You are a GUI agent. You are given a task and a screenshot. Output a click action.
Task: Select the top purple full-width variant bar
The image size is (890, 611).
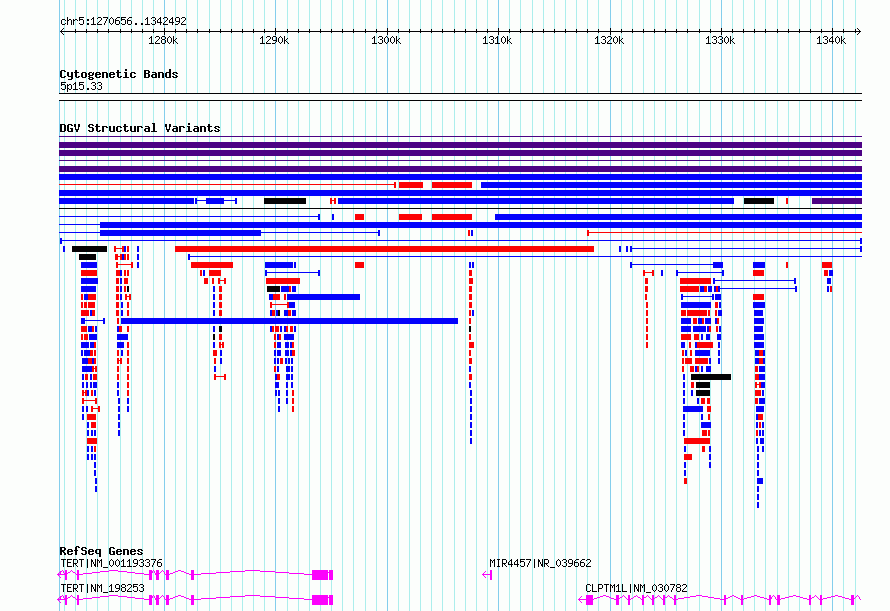point(460,145)
